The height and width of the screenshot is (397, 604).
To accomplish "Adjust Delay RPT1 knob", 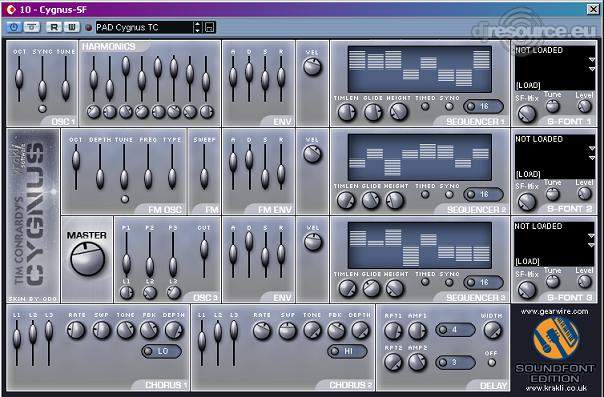I will (393, 331).
